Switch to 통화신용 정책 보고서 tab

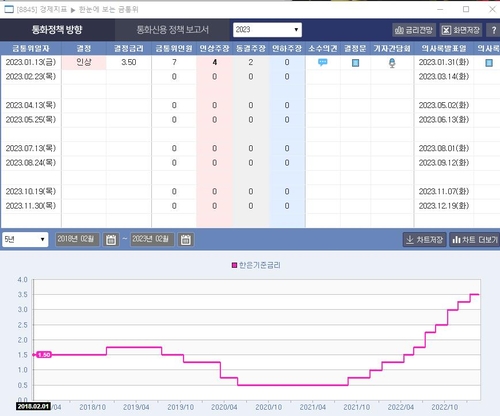tap(172, 30)
